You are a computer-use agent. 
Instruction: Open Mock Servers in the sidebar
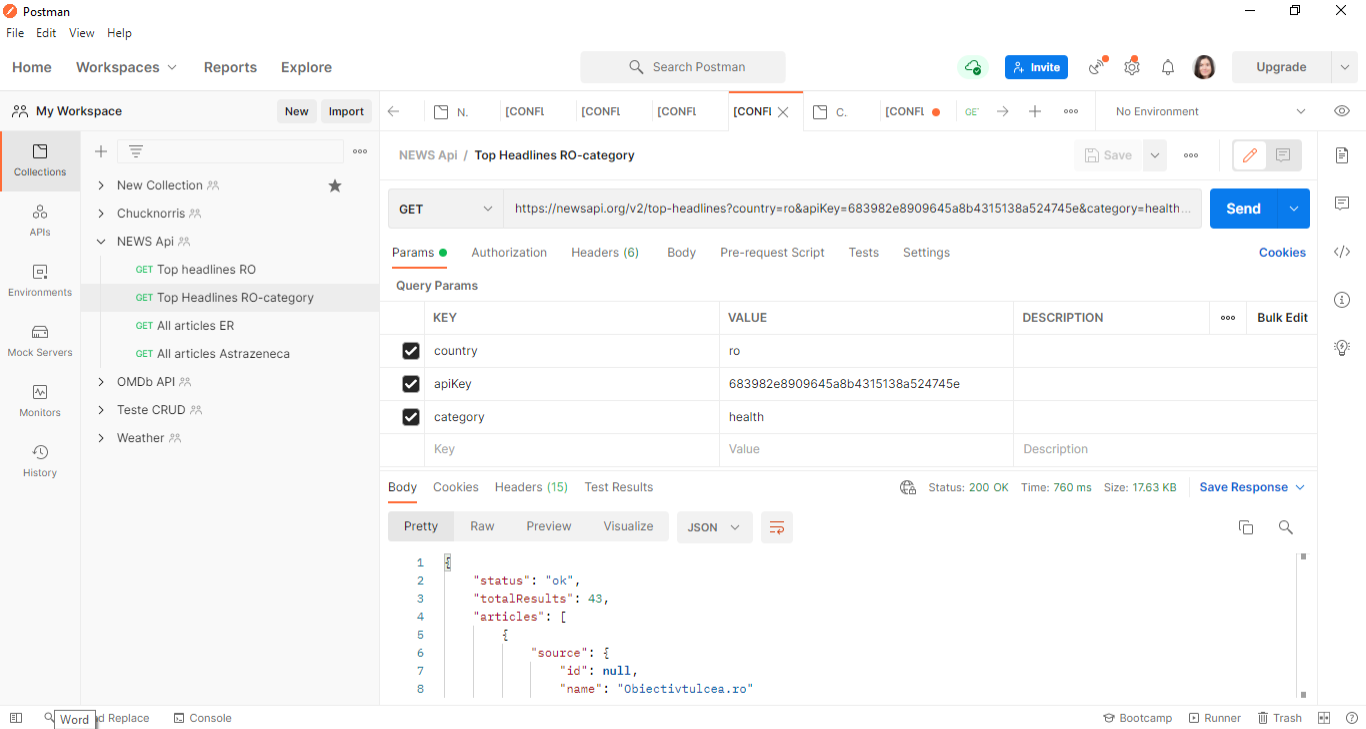40,340
